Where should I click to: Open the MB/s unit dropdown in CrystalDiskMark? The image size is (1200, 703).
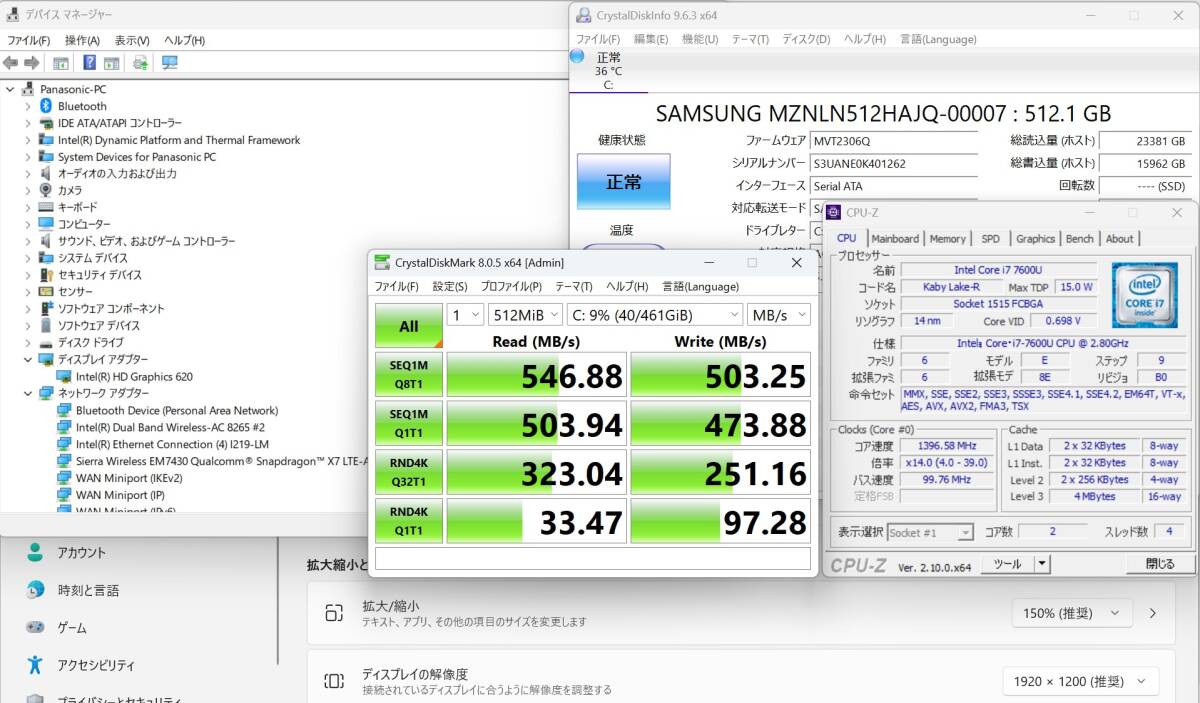(x=779, y=314)
